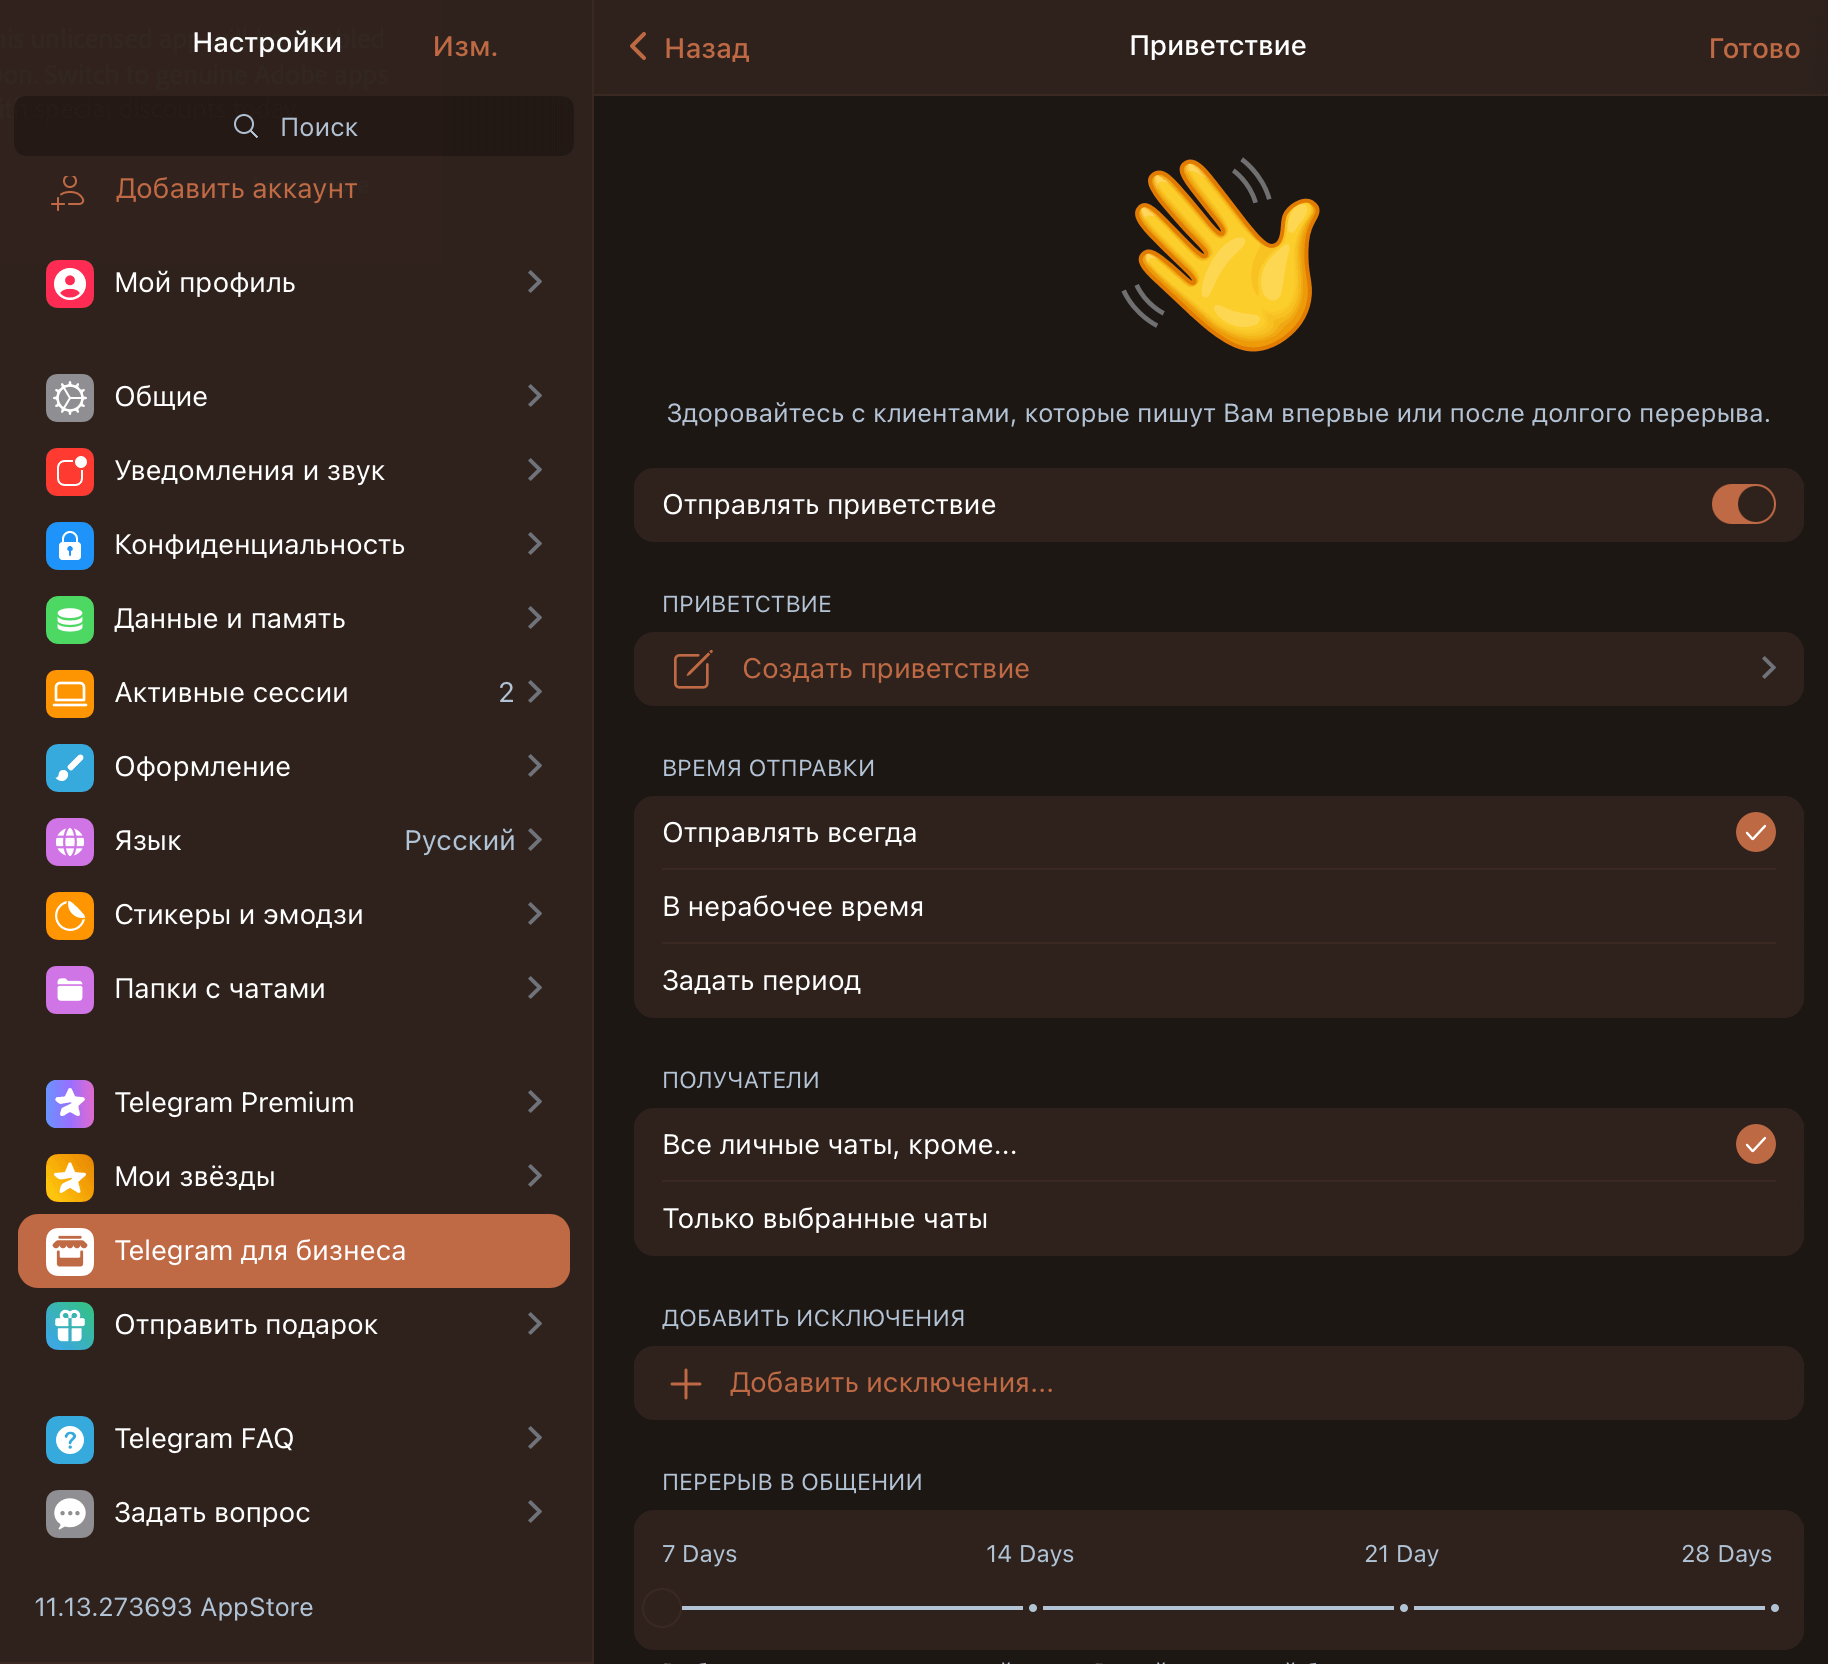Click the compose icon next to Создать приветствие
The width and height of the screenshot is (1828, 1664).
coord(692,669)
